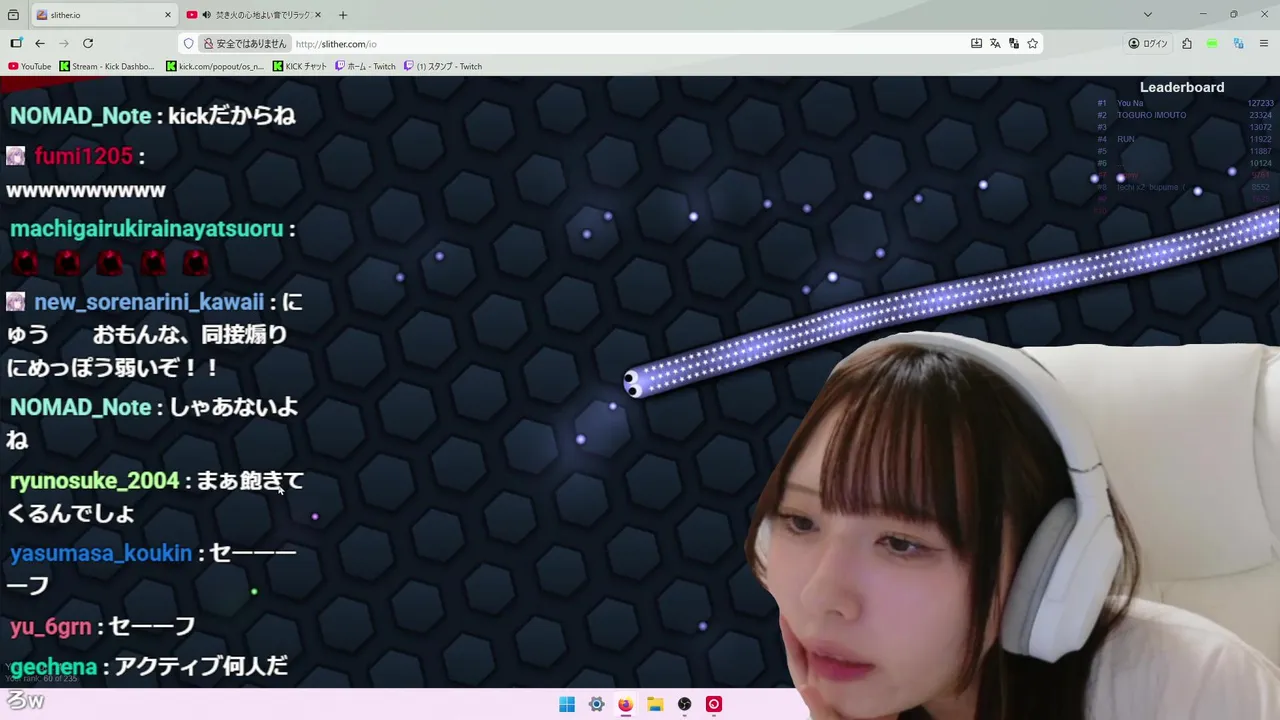Open tracking protection shield in address bar
Image resolution: width=1280 pixels, height=720 pixels.
coord(188,43)
